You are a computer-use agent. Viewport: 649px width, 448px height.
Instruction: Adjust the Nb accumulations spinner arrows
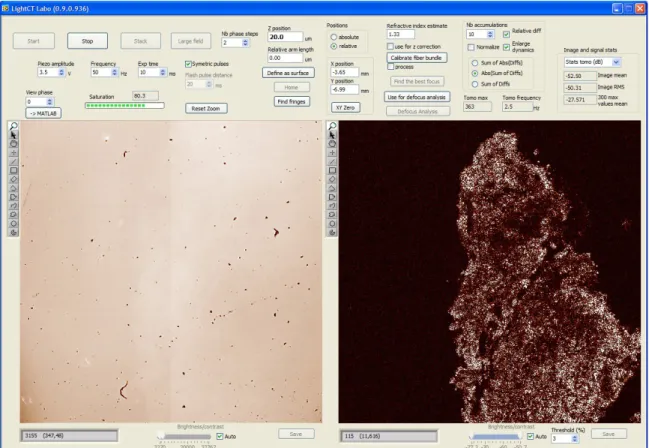tap(490, 34)
